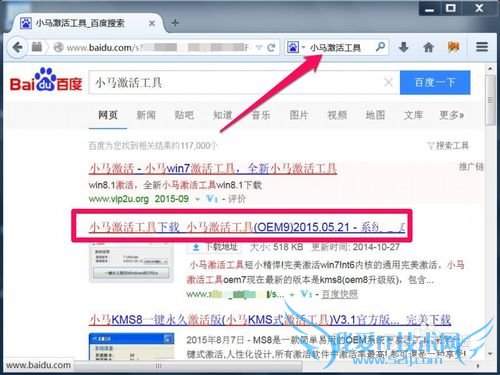
Task: Switch to the 新闻 tab
Action: tap(146, 115)
